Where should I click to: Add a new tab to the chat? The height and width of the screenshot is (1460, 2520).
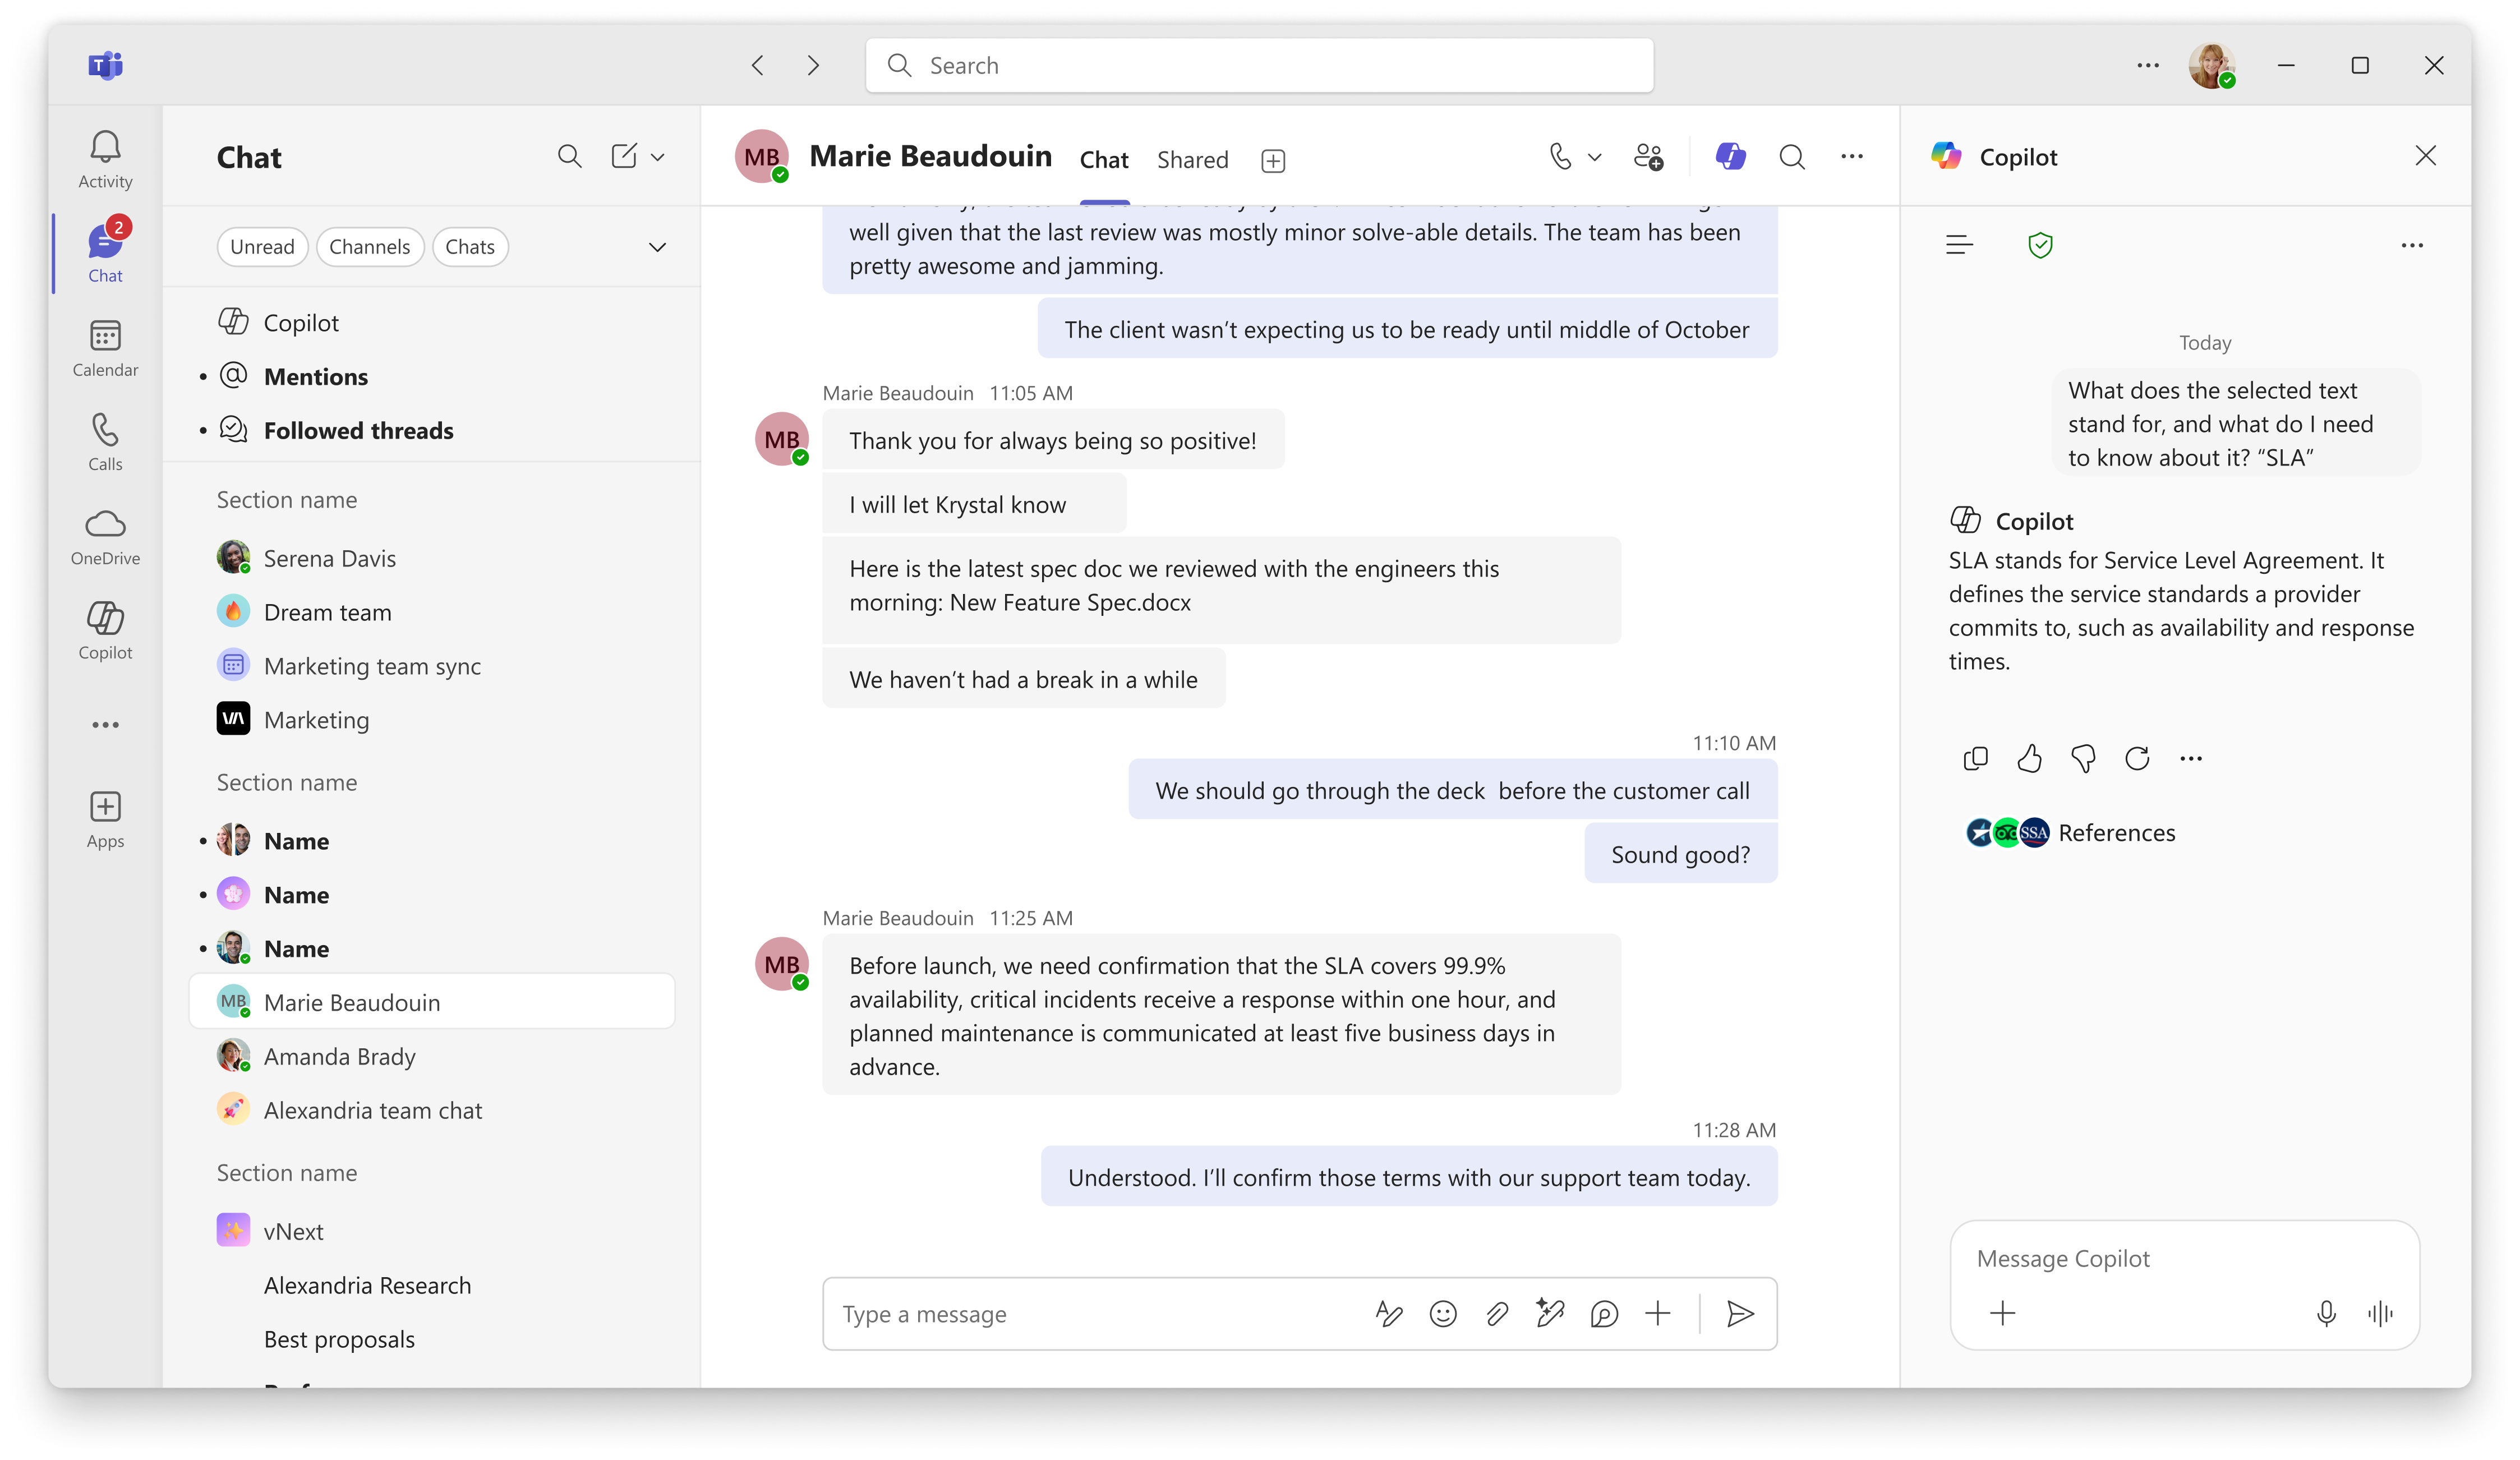(1273, 160)
